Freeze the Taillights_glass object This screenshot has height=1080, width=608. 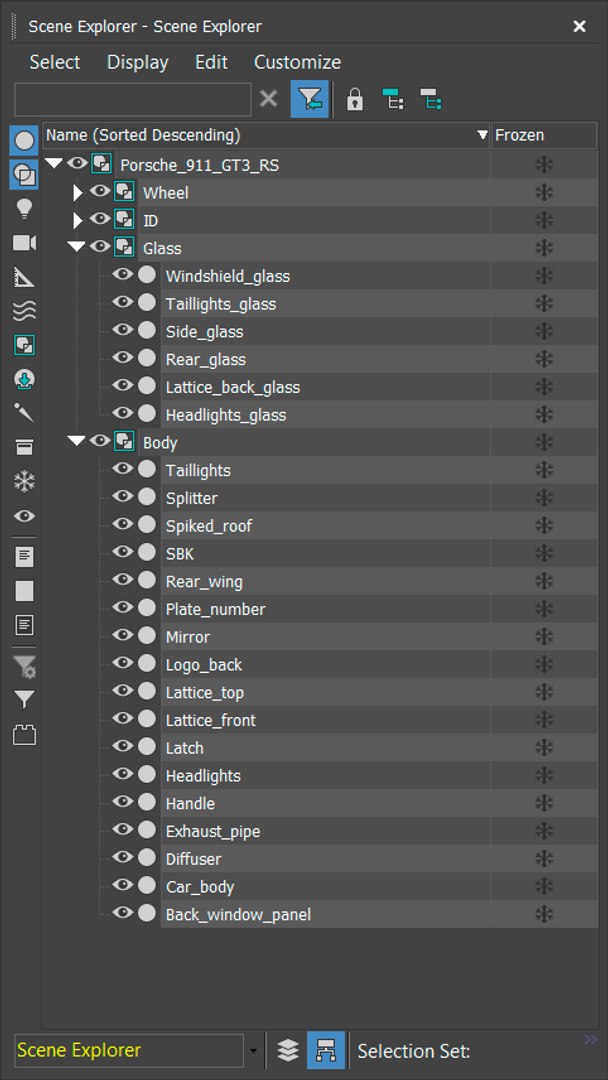(544, 304)
